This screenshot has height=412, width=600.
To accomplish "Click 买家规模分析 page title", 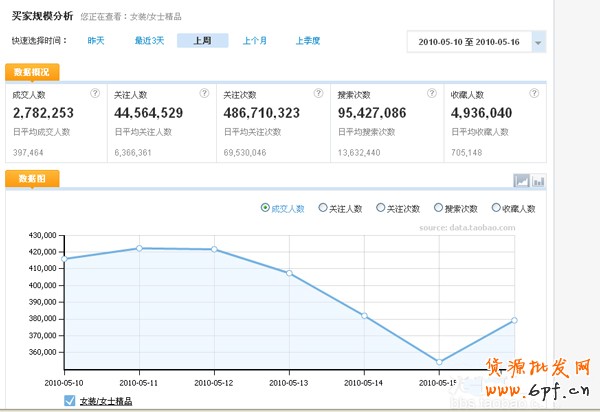I will [x=42, y=16].
